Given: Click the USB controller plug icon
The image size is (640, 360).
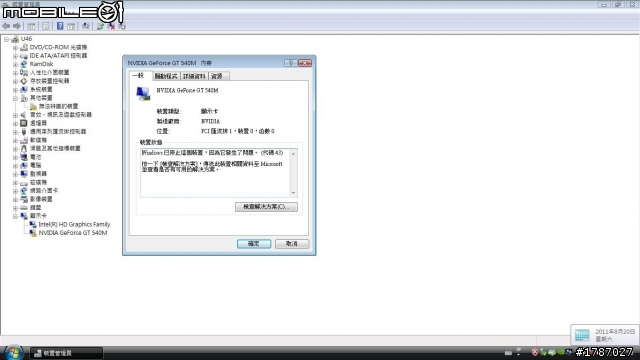Looking at the screenshot, I should click(x=24, y=131).
